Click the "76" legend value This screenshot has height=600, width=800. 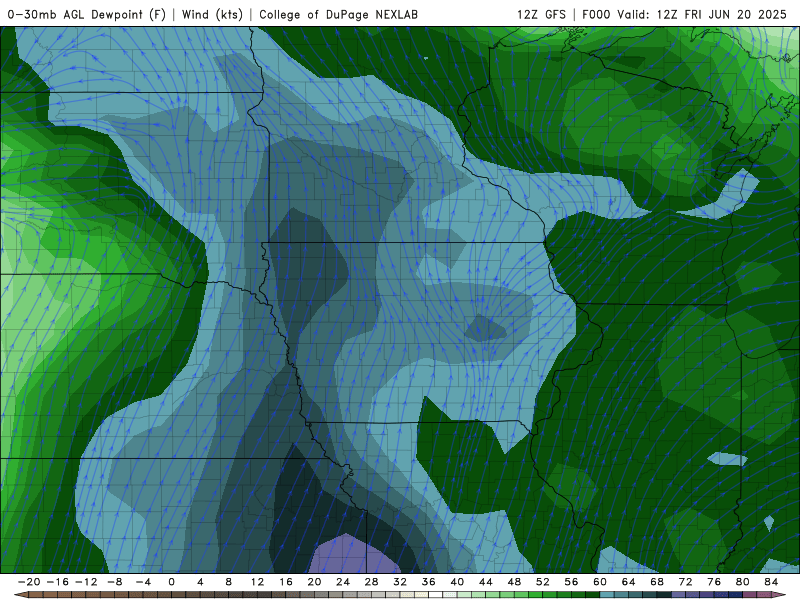pyautogui.click(x=714, y=582)
